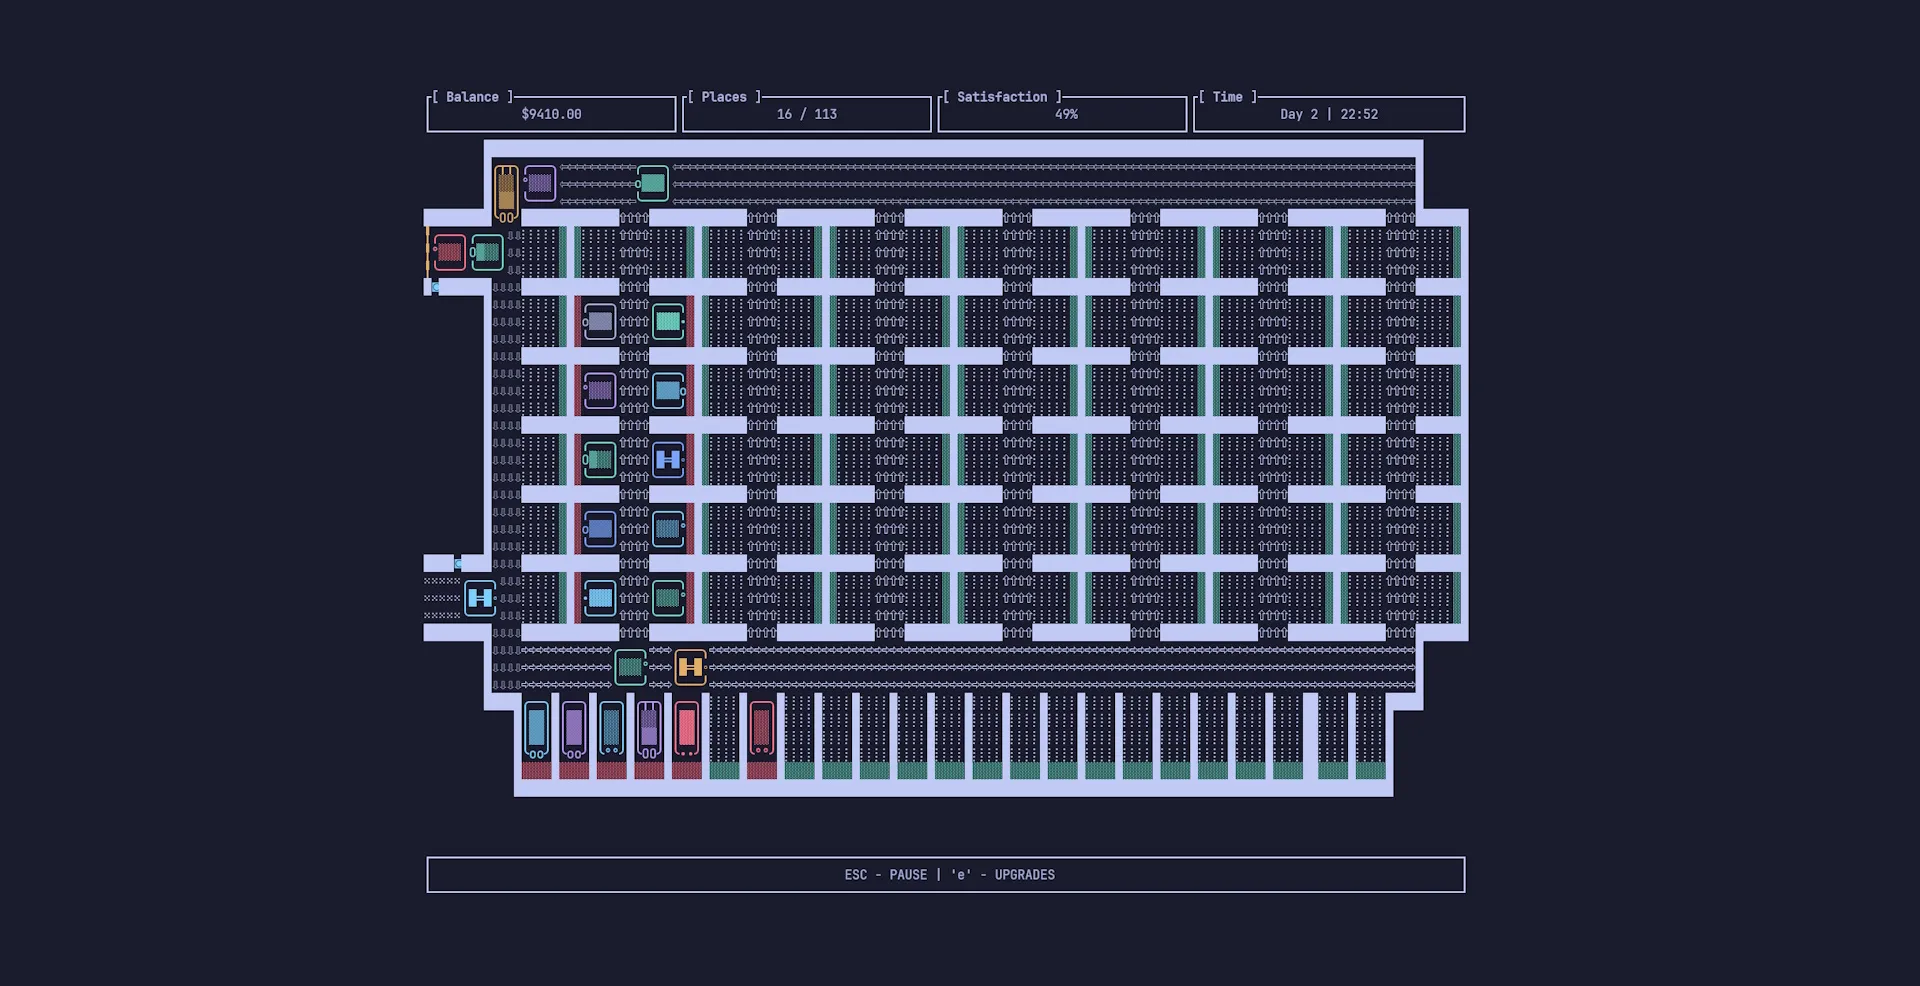Click the purple car beside the yellow car
This screenshot has height=986, width=1920.
pos(540,184)
